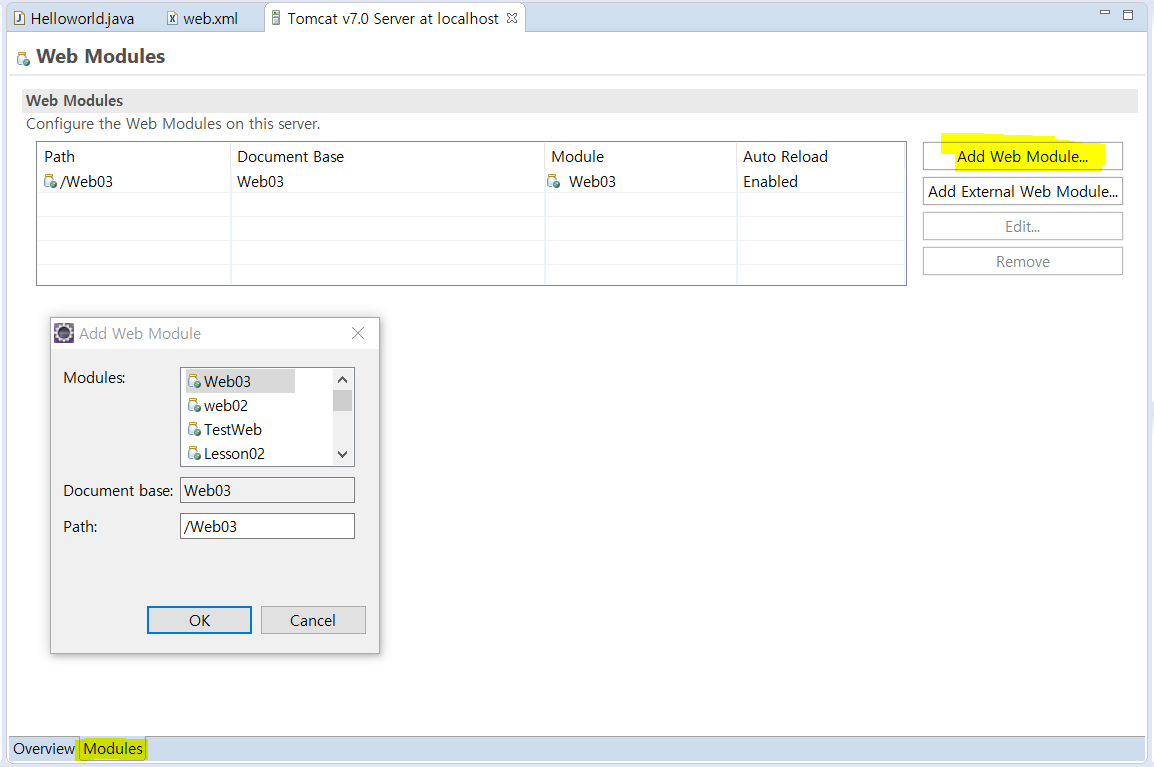Close the Add Web Module dialog
This screenshot has height=767, width=1154.
[x=358, y=333]
